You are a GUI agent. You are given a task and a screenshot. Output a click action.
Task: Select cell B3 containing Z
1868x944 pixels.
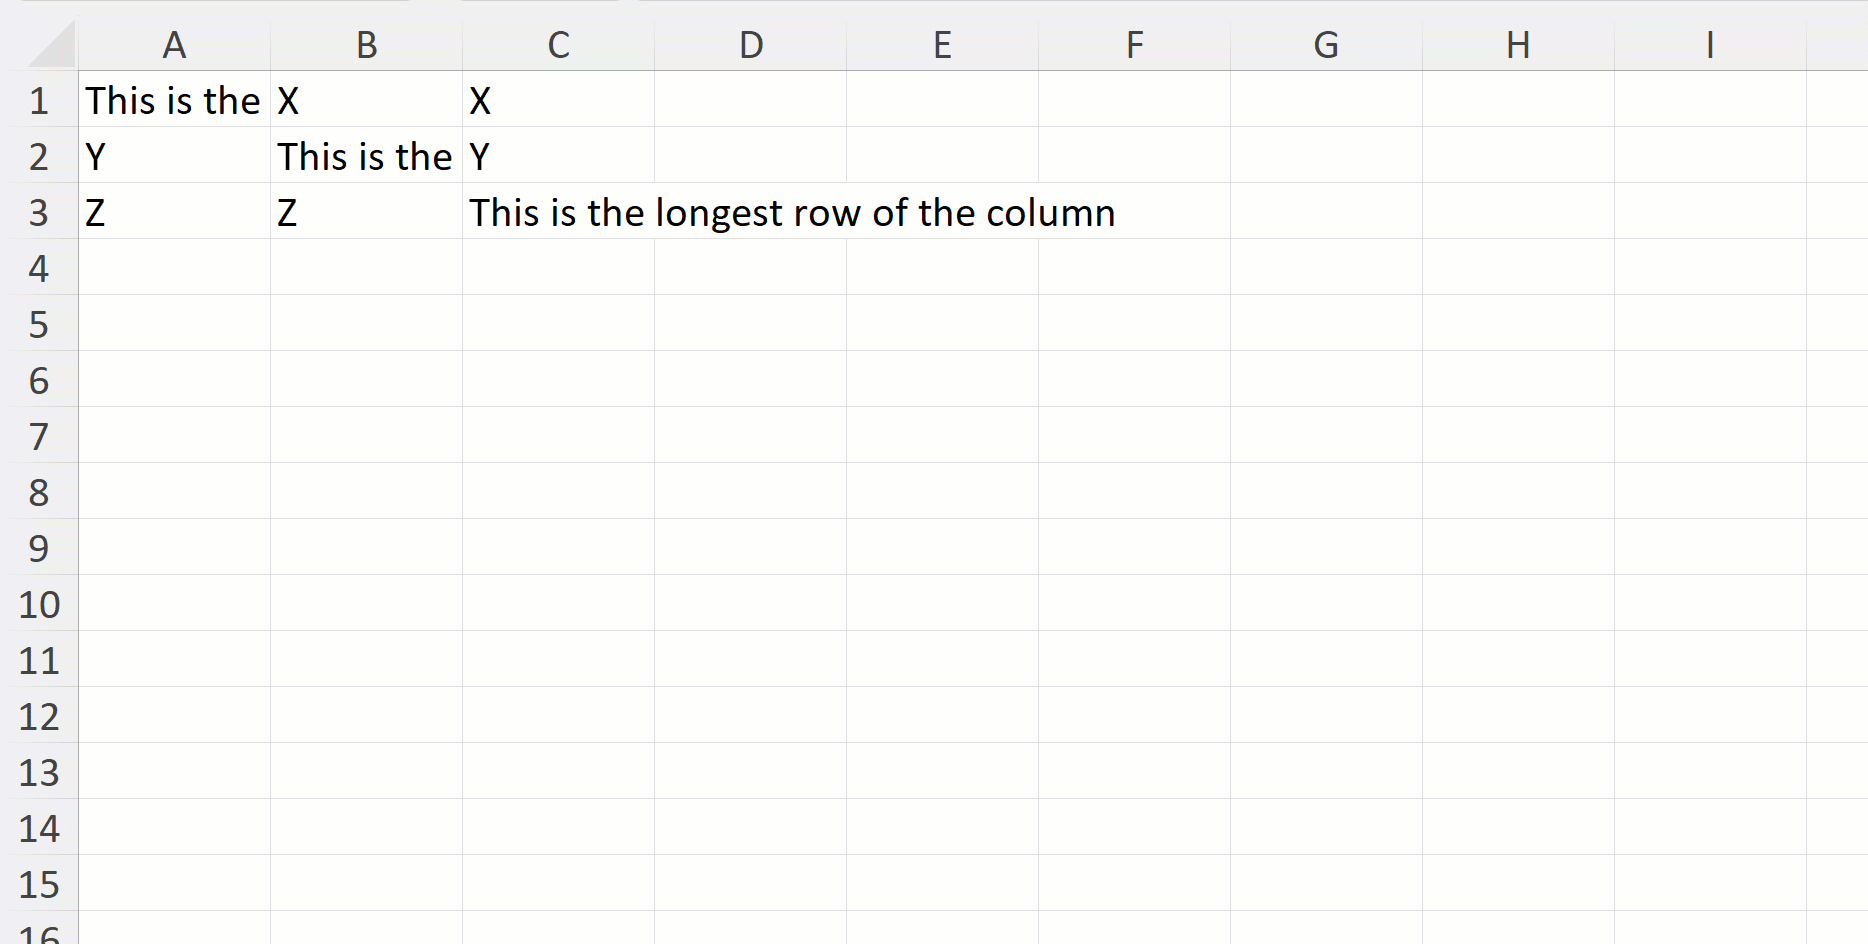pyautogui.click(x=366, y=212)
